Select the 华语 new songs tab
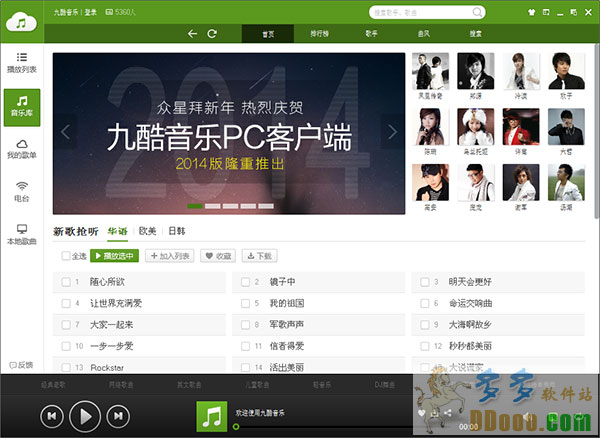The width and height of the screenshot is (600, 438). pyautogui.click(x=117, y=231)
